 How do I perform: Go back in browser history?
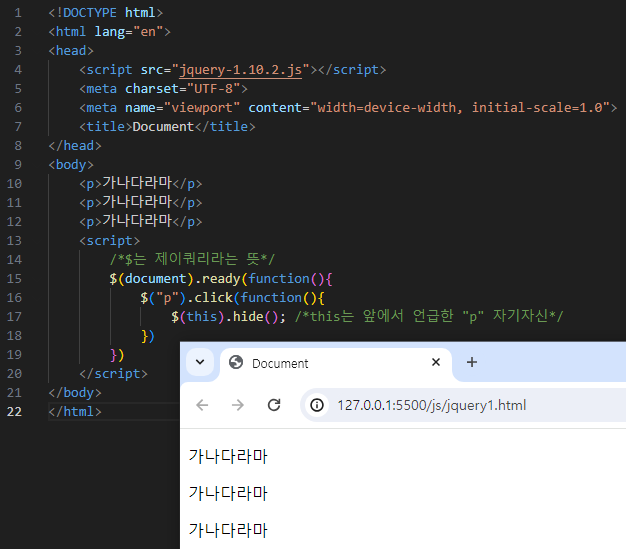pos(202,405)
